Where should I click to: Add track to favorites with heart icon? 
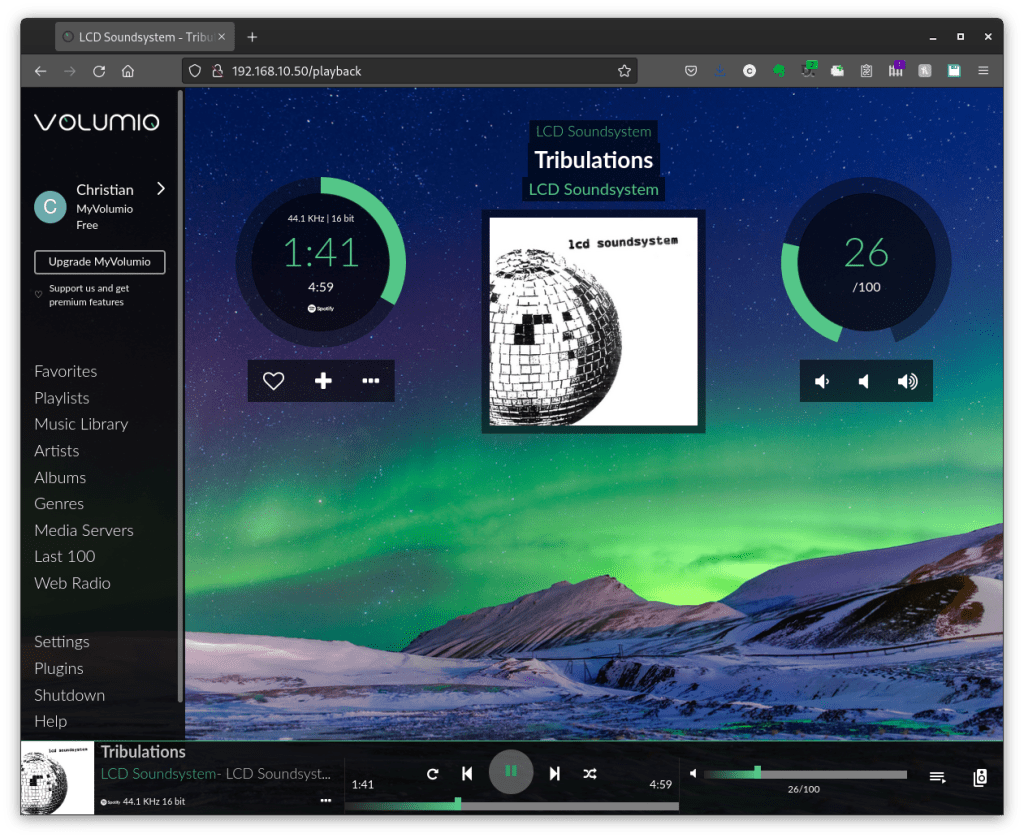pos(273,381)
